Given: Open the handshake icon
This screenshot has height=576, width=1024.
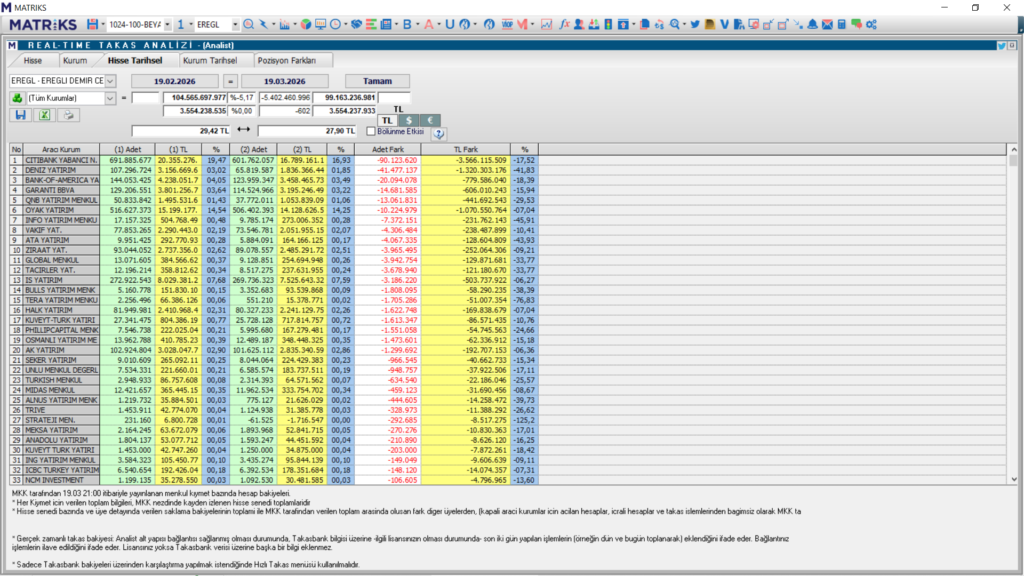Looking at the screenshot, I should [356, 24].
